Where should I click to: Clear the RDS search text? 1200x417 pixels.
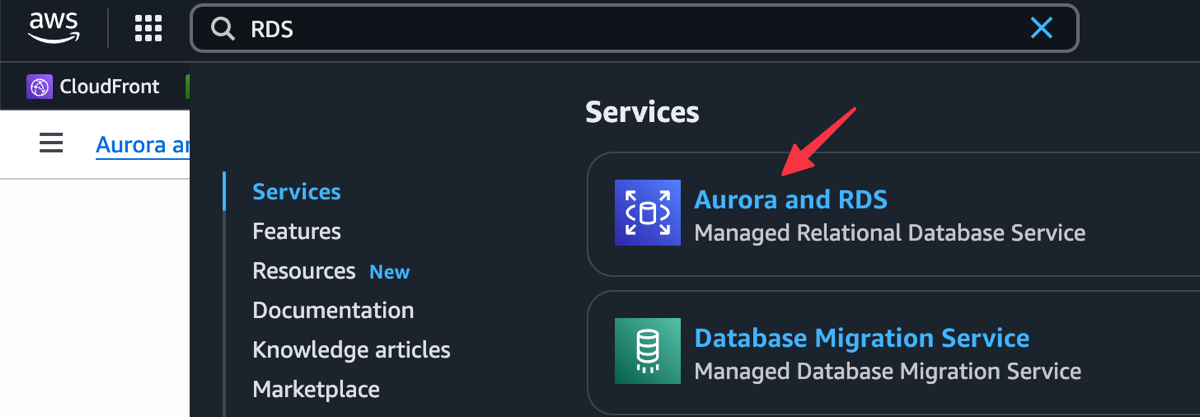tap(1041, 28)
